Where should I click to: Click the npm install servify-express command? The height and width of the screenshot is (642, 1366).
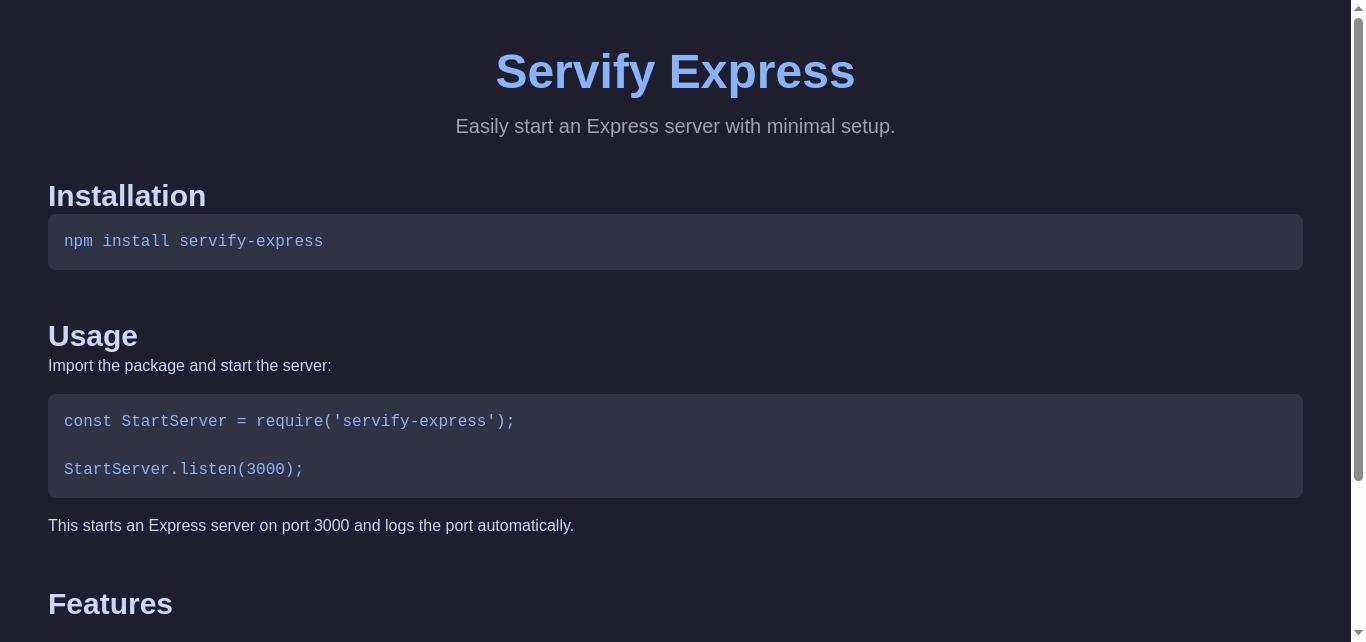tap(193, 241)
